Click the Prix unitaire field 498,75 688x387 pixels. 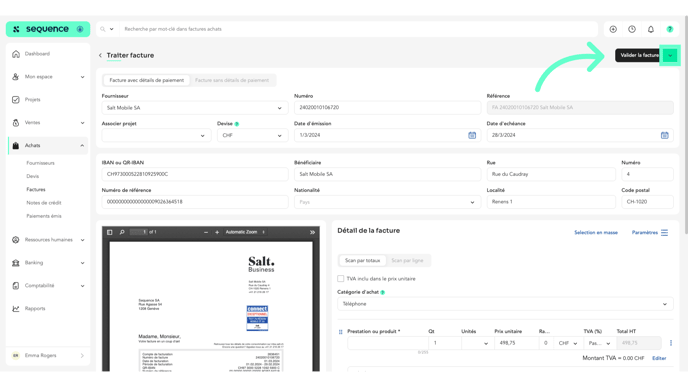(x=516, y=343)
